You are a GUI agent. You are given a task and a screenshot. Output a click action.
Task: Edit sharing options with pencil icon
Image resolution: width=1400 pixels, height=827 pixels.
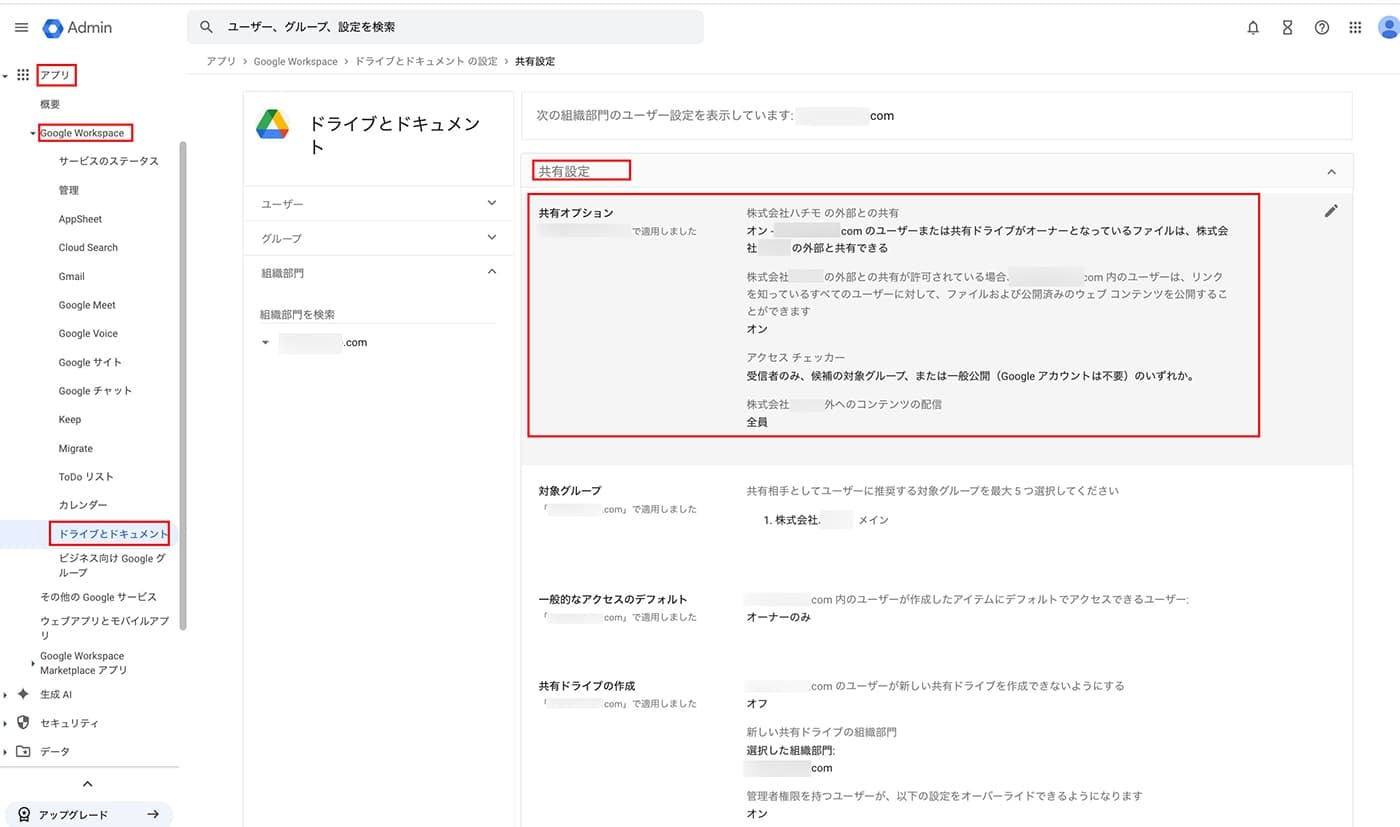pyautogui.click(x=1330, y=211)
